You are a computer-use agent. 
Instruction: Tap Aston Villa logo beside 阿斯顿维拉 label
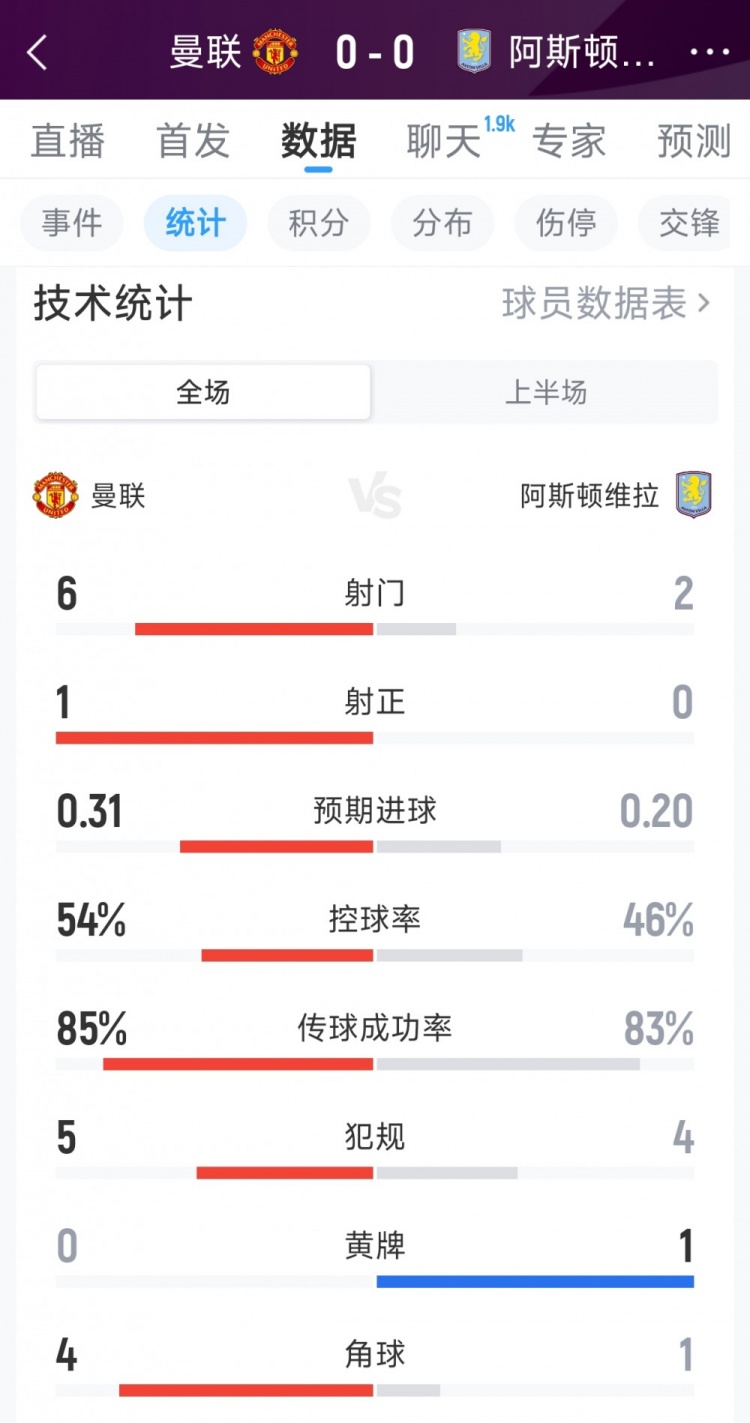693,494
